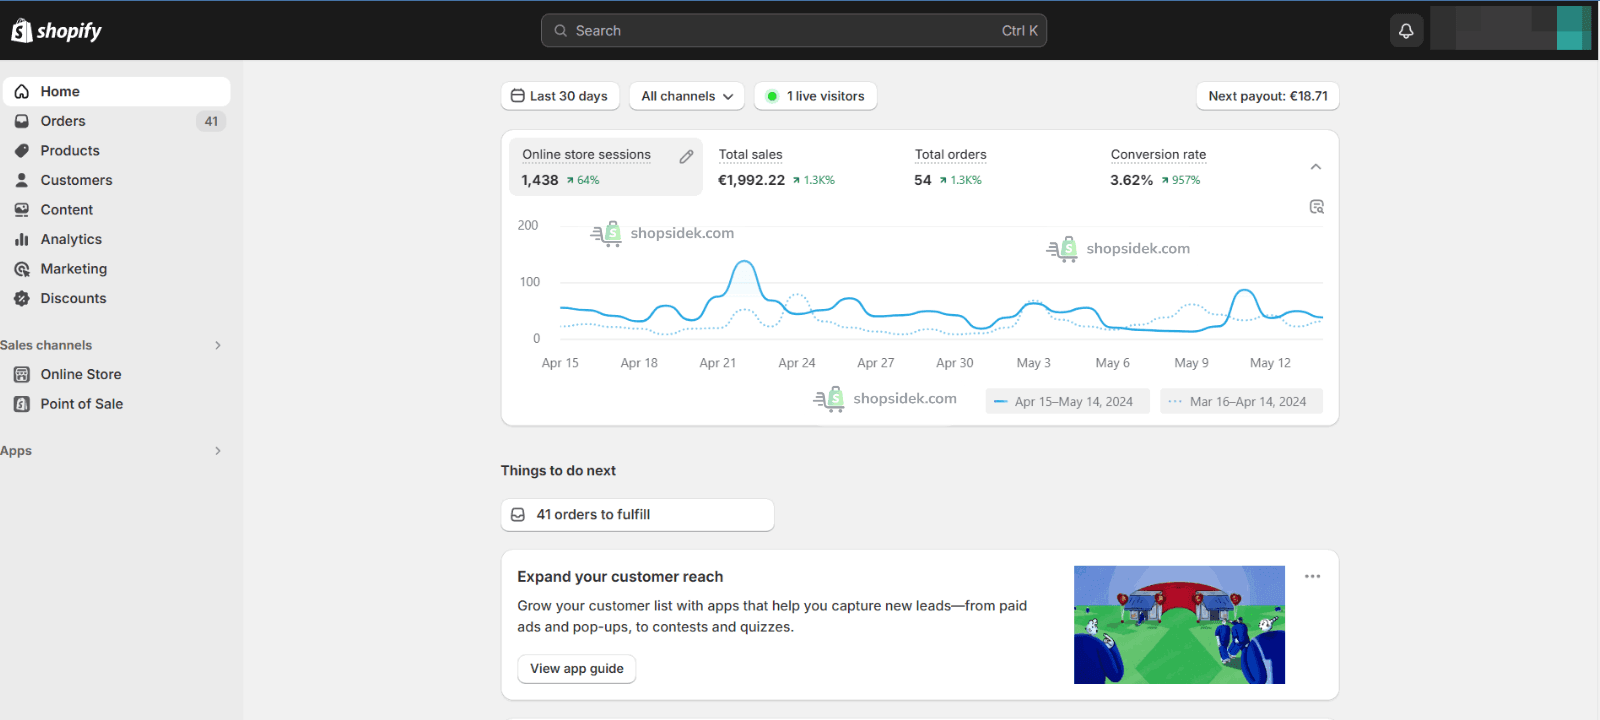The image size is (1600, 720).
Task: Open the All channels dropdown
Action: pyautogui.click(x=687, y=96)
